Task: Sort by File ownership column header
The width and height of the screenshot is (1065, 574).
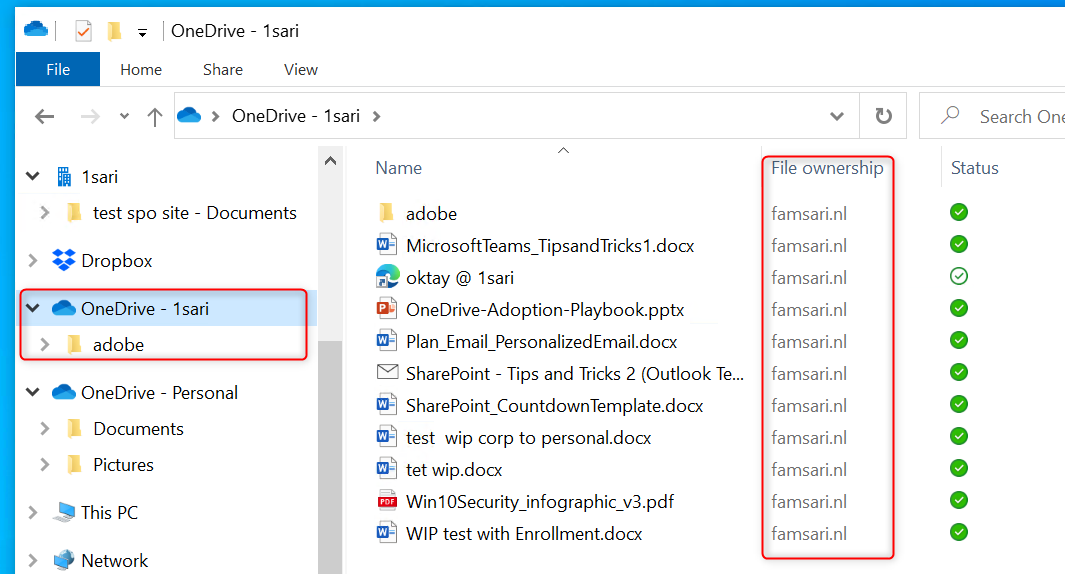Action: [x=827, y=168]
